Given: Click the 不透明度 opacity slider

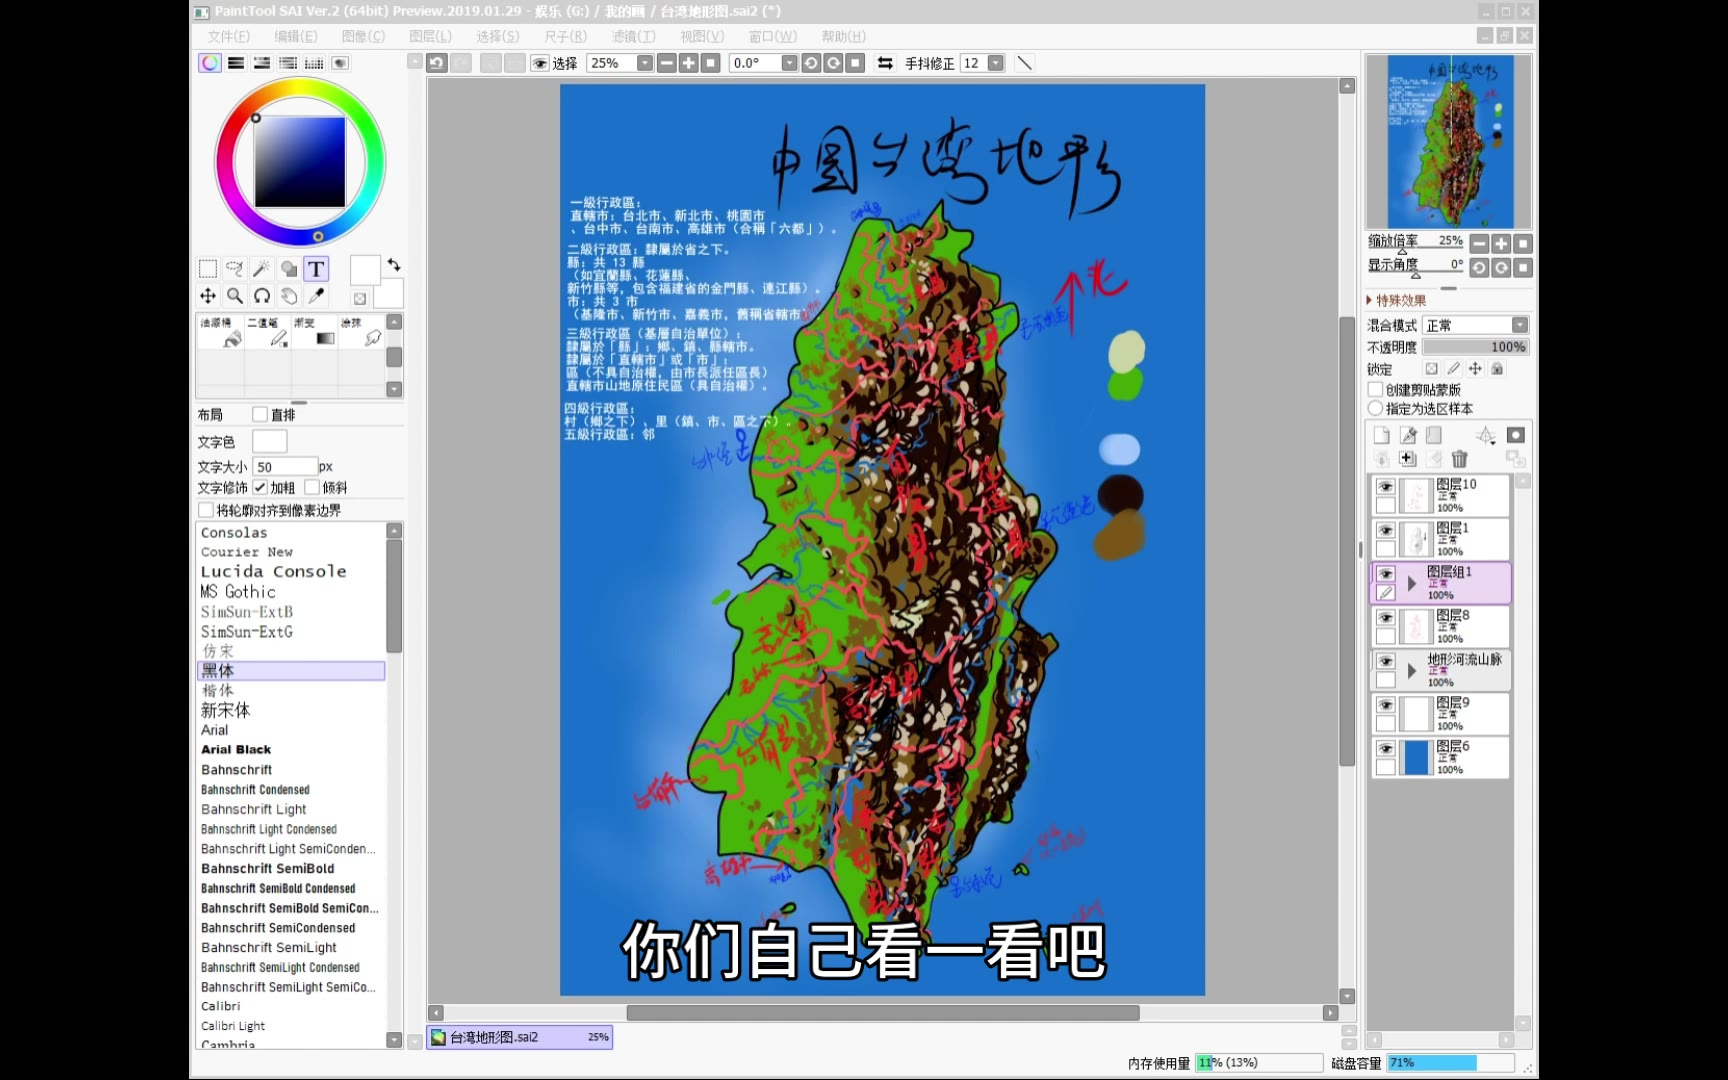Looking at the screenshot, I should coord(1475,347).
